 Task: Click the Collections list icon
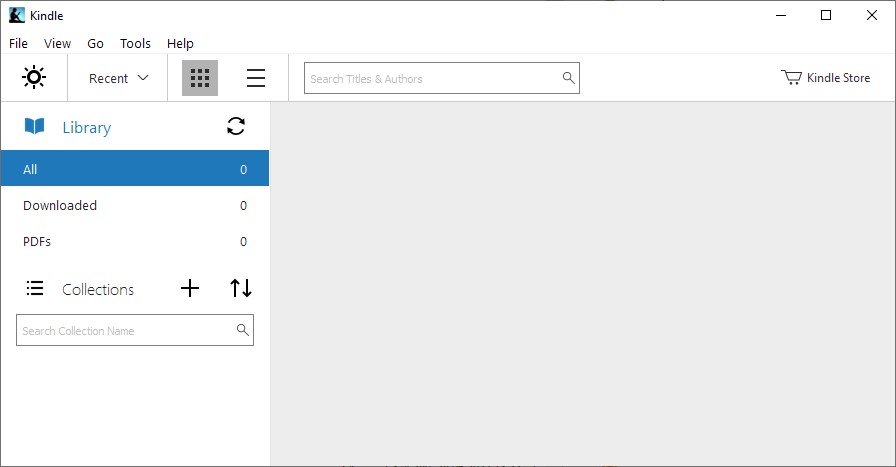tap(35, 289)
